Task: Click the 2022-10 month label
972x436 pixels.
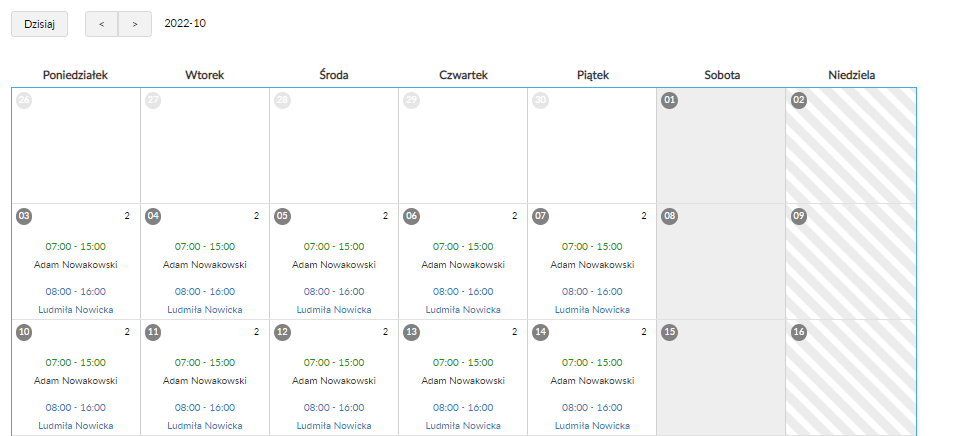Action: click(x=185, y=23)
